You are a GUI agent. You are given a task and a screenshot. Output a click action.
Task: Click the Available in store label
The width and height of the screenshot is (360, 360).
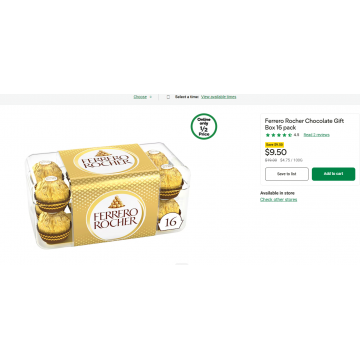click(277, 193)
